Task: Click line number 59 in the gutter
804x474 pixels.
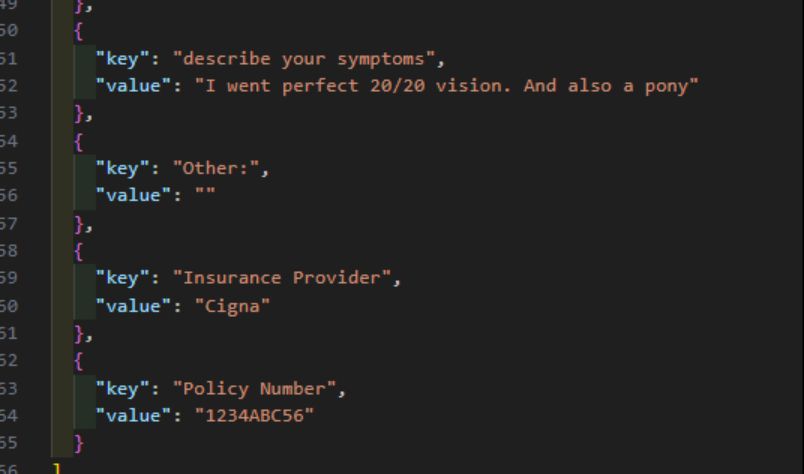Action: pos(9,278)
